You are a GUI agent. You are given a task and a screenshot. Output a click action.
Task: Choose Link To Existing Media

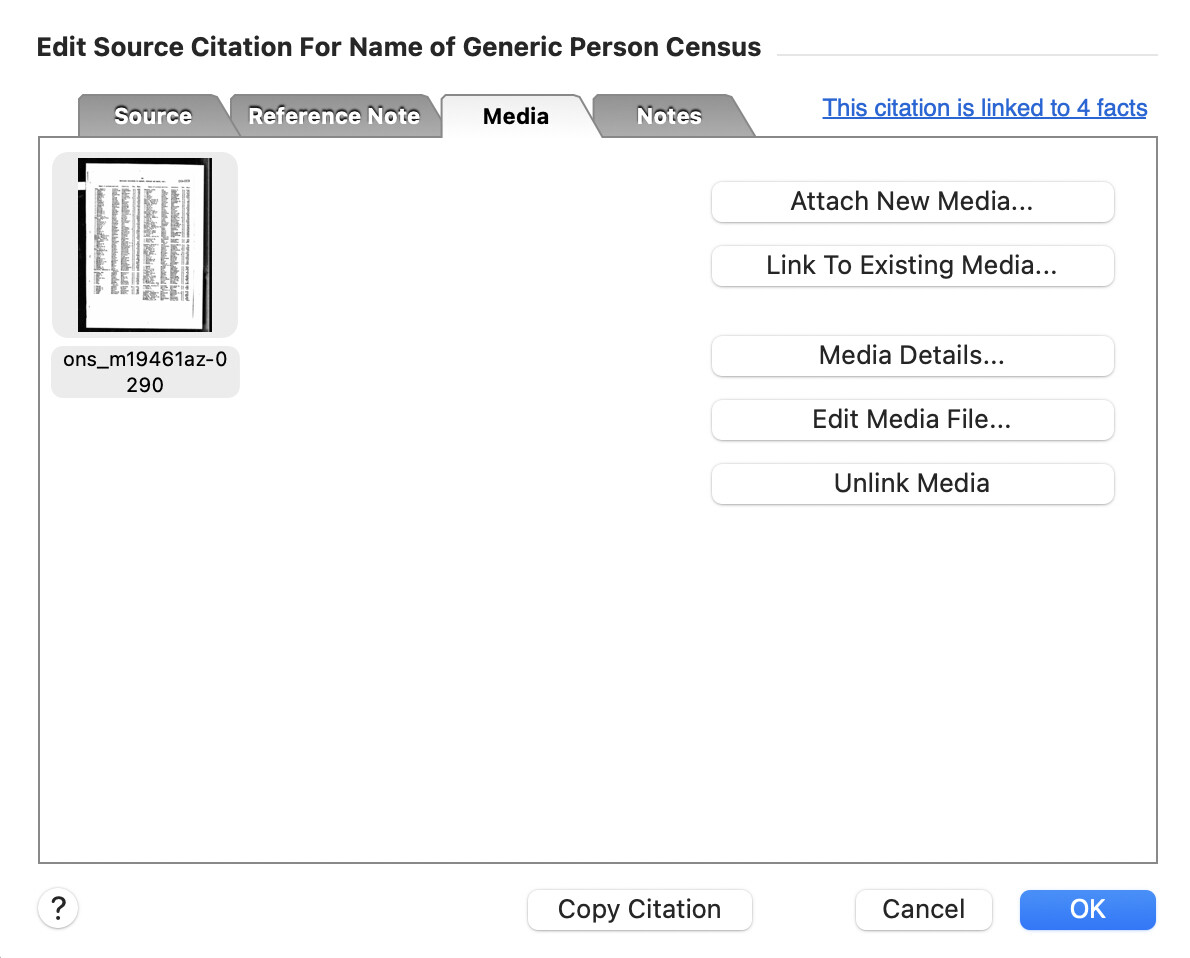click(912, 265)
